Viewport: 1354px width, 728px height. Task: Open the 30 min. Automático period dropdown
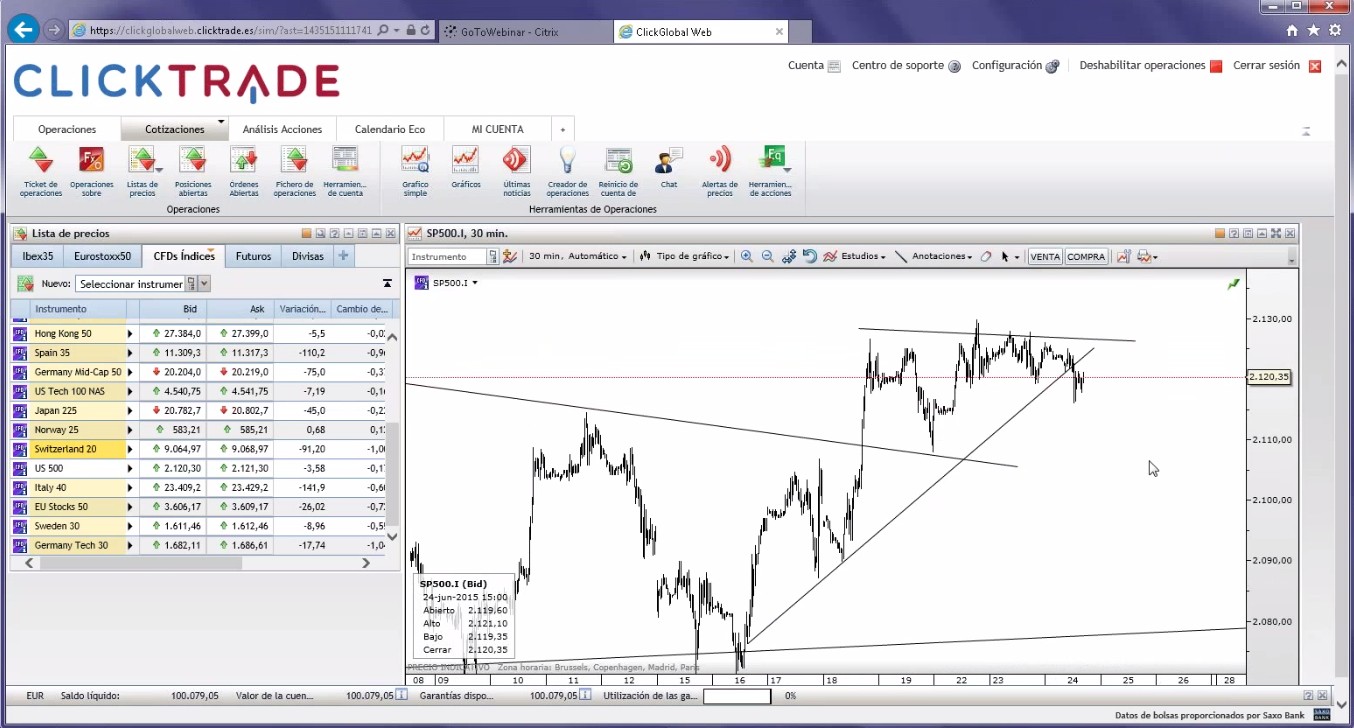(x=578, y=257)
